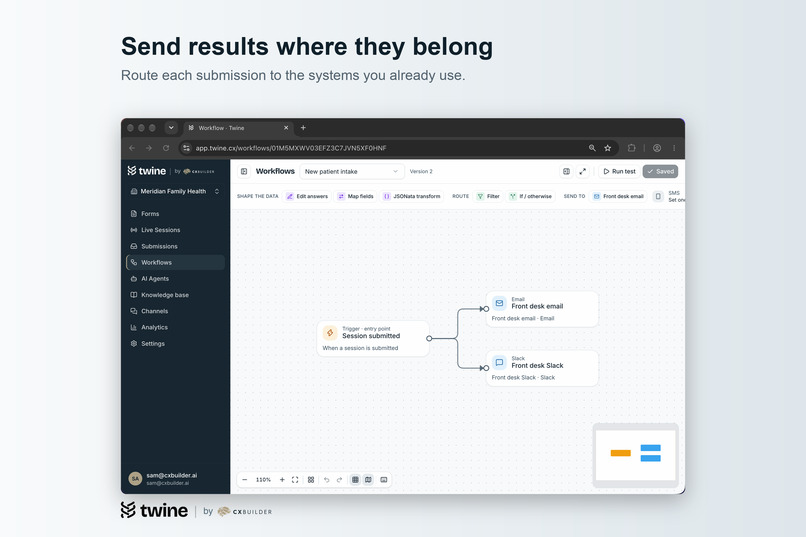
Task: Click the trigger lightning icon on the node
Action: [330, 333]
